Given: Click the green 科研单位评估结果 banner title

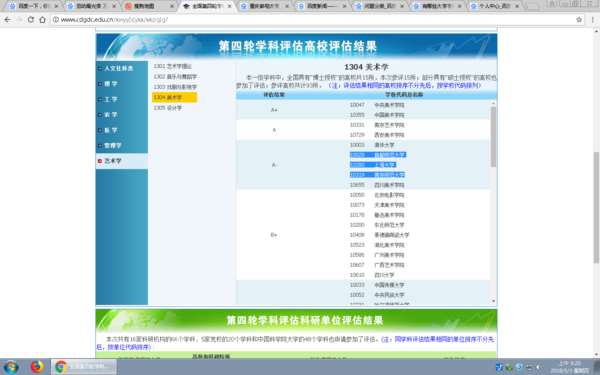Looking at the screenshot, I should tap(305, 320).
